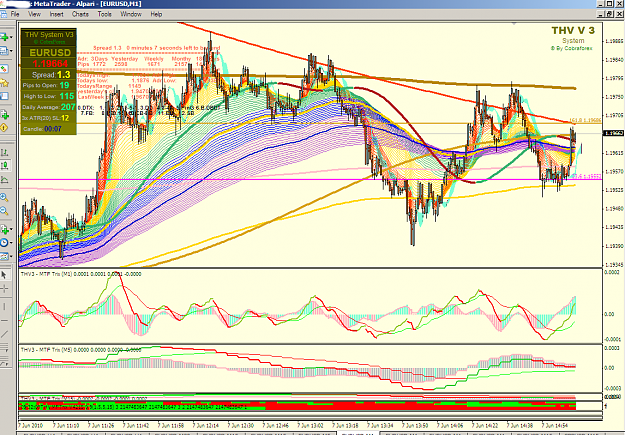Switch to bar chart display
Viewport: 625px width, 435px height.
(x=4, y=152)
